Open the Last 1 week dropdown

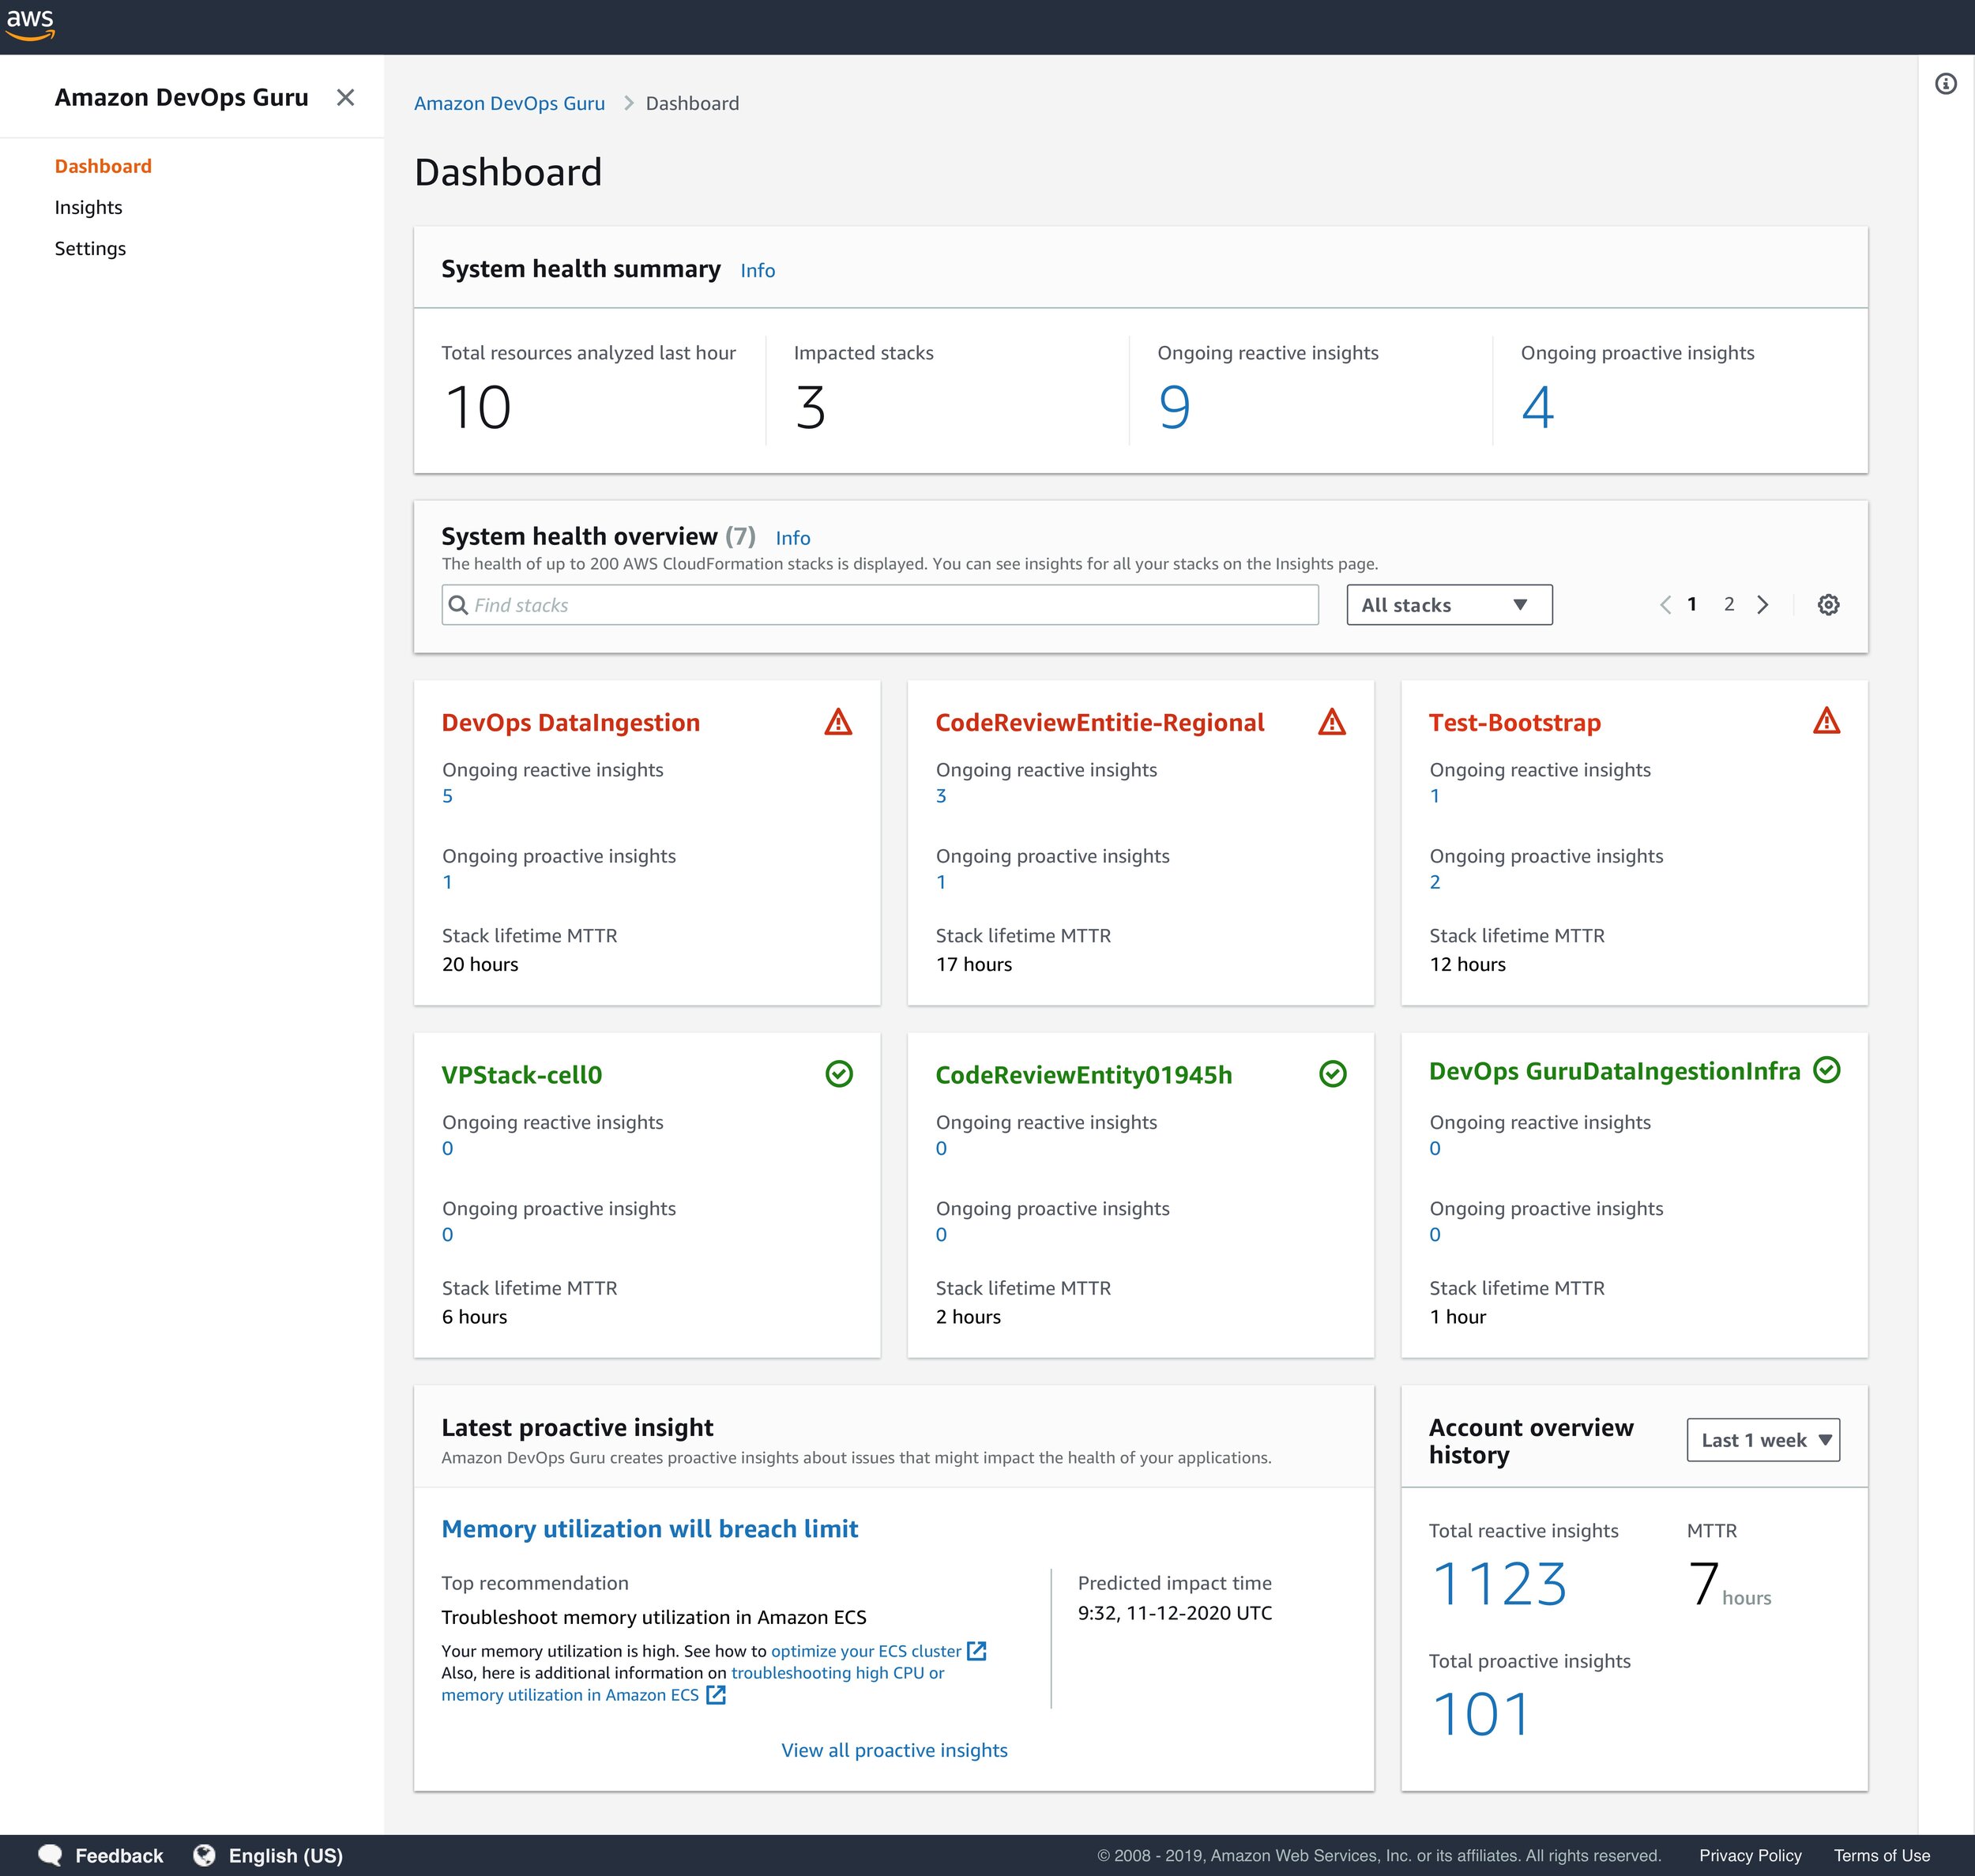[1762, 1440]
